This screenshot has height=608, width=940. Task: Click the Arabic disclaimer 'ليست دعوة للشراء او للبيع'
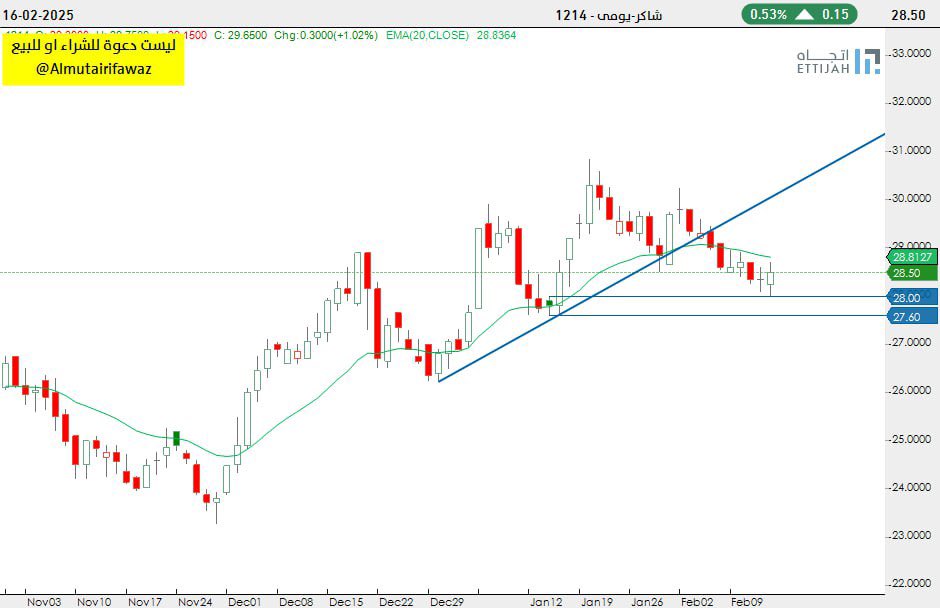94,46
